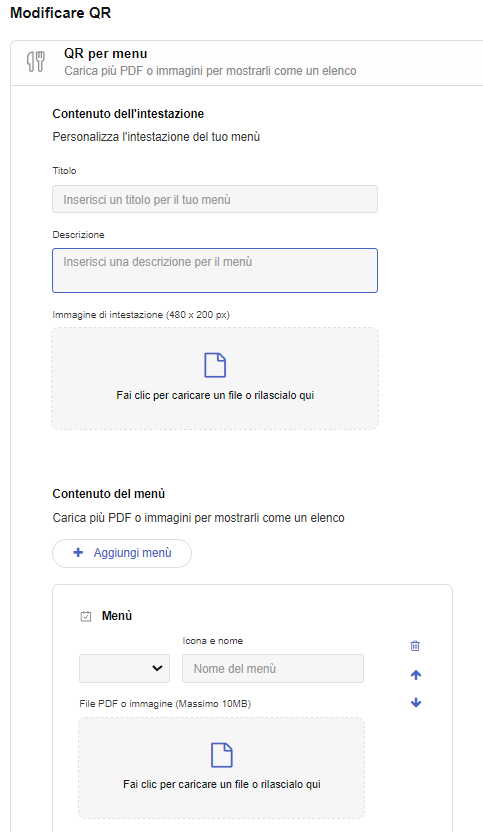The image size is (483, 832).
Task: Focus the Titolo input field
Action: tap(215, 199)
